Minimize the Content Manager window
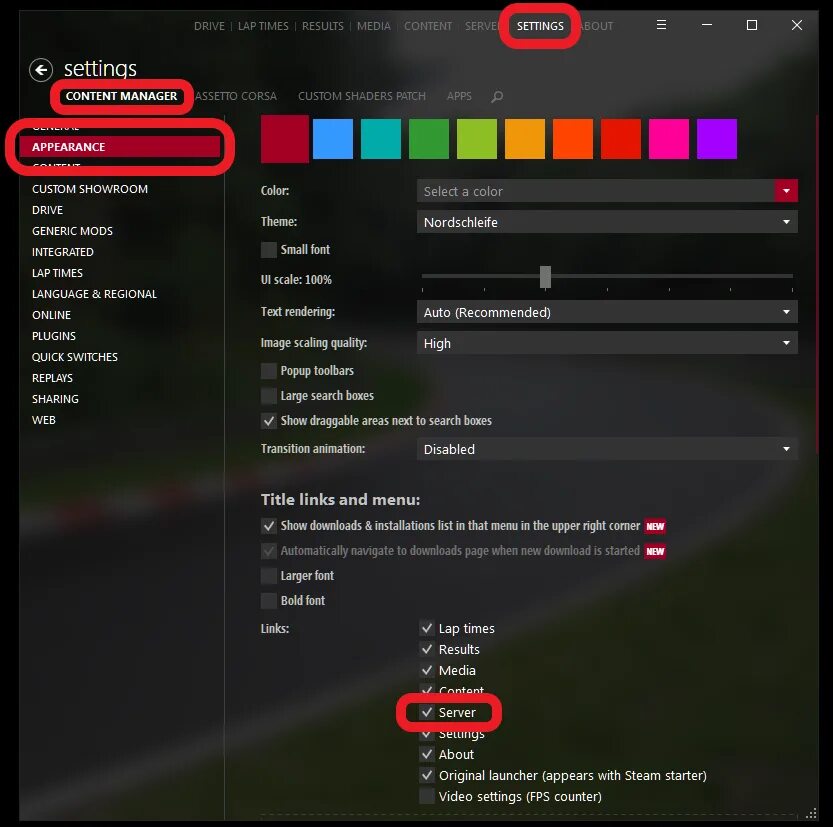The height and width of the screenshot is (827, 833). coord(707,25)
